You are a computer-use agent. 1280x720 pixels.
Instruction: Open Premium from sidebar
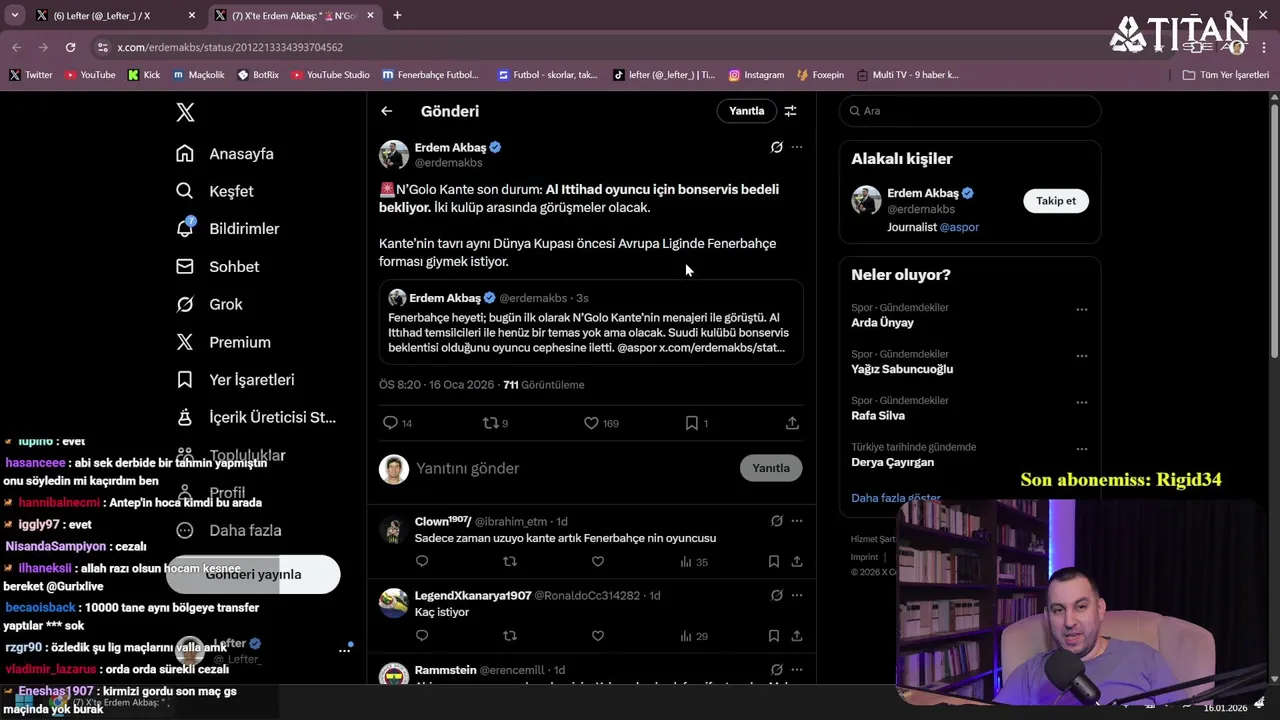(x=223, y=342)
